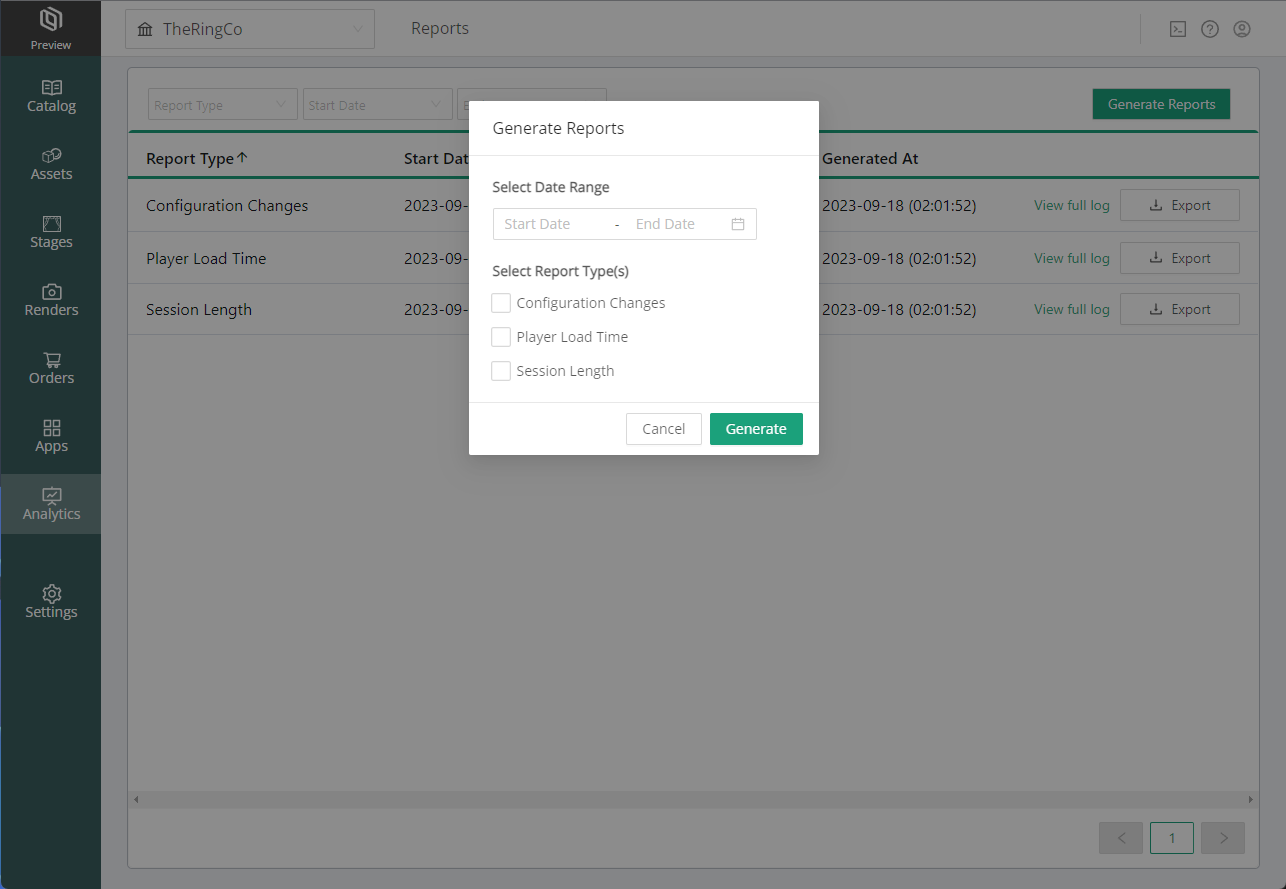Open Renders camera icon
This screenshot has width=1286, height=889.
51,292
